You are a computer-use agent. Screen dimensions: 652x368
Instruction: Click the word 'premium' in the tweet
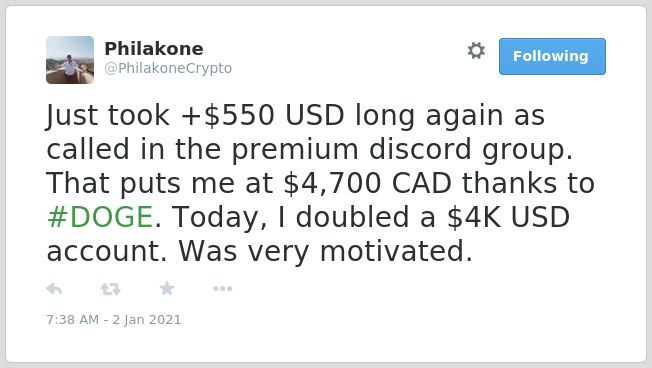pos(295,150)
